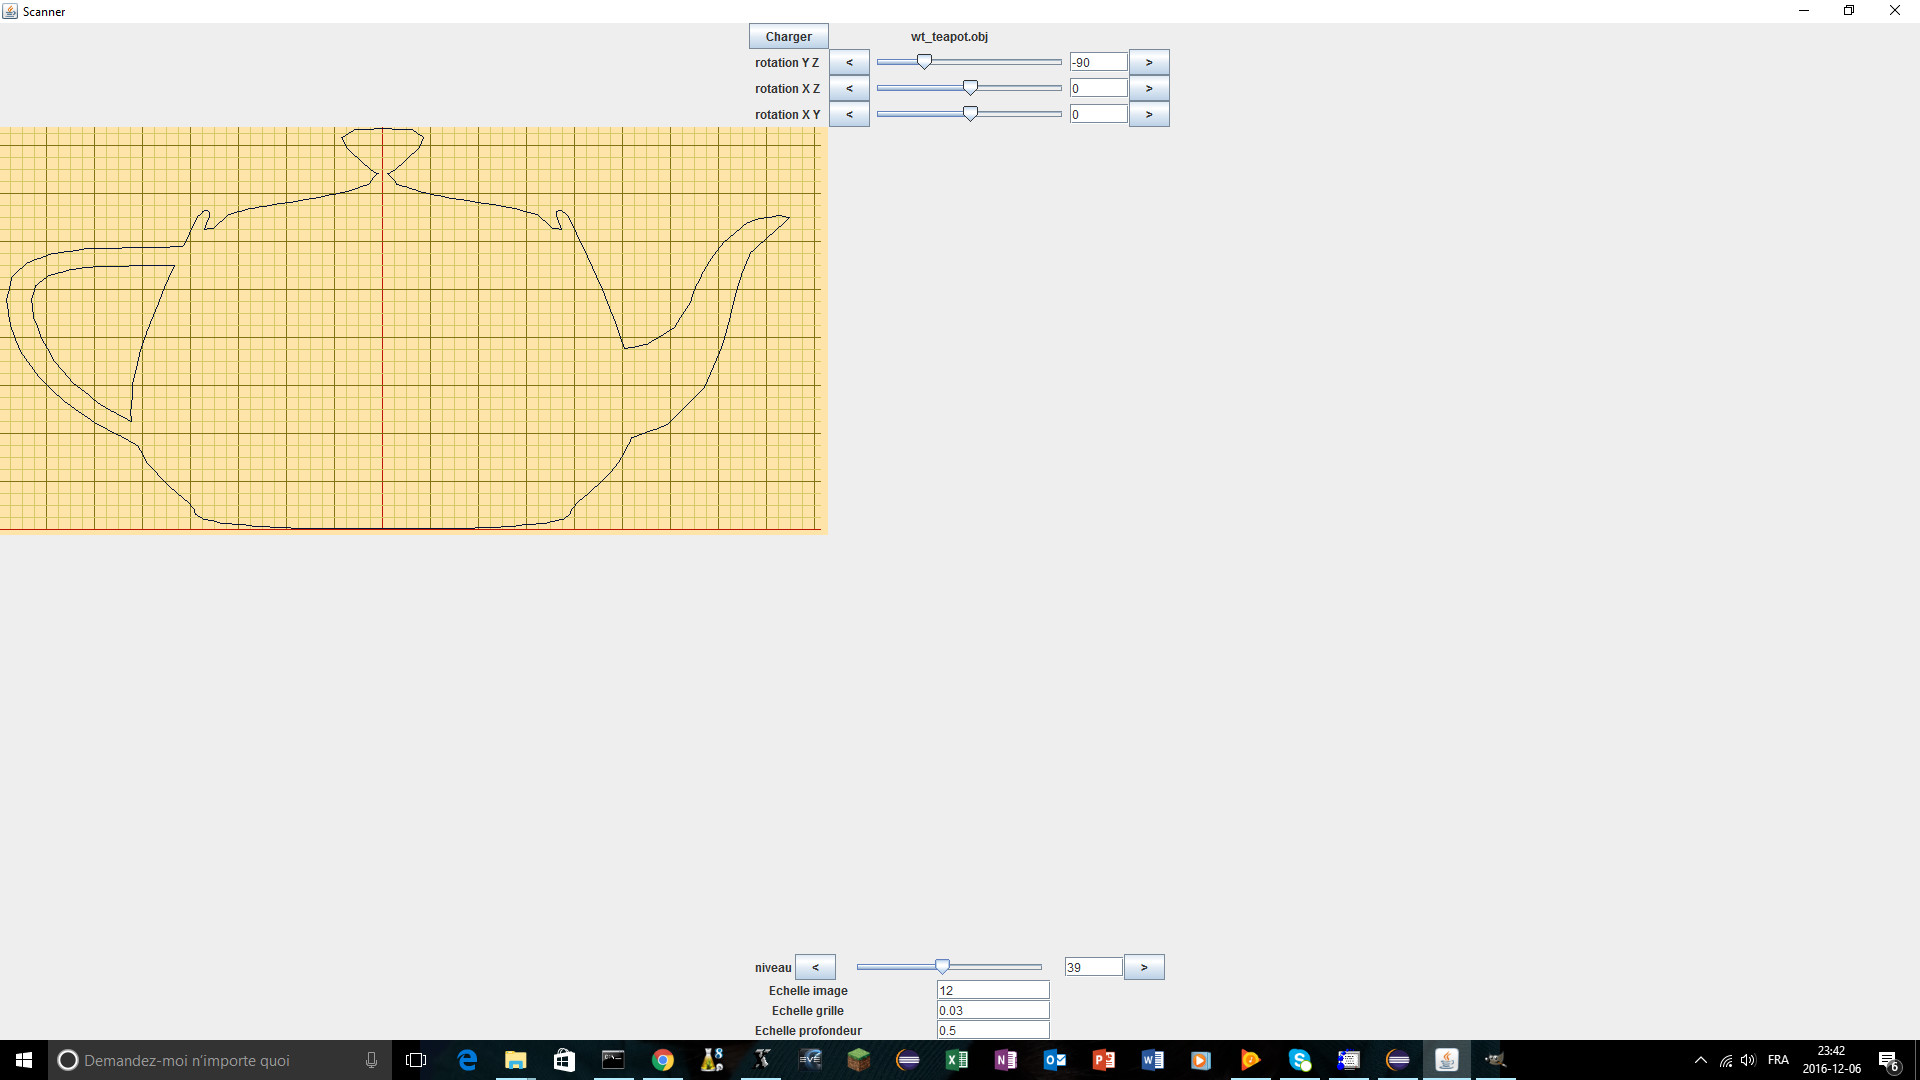Click the 'Echelle profondeur' label
Image resolution: width=1920 pixels, height=1080 pixels.
808,1031
